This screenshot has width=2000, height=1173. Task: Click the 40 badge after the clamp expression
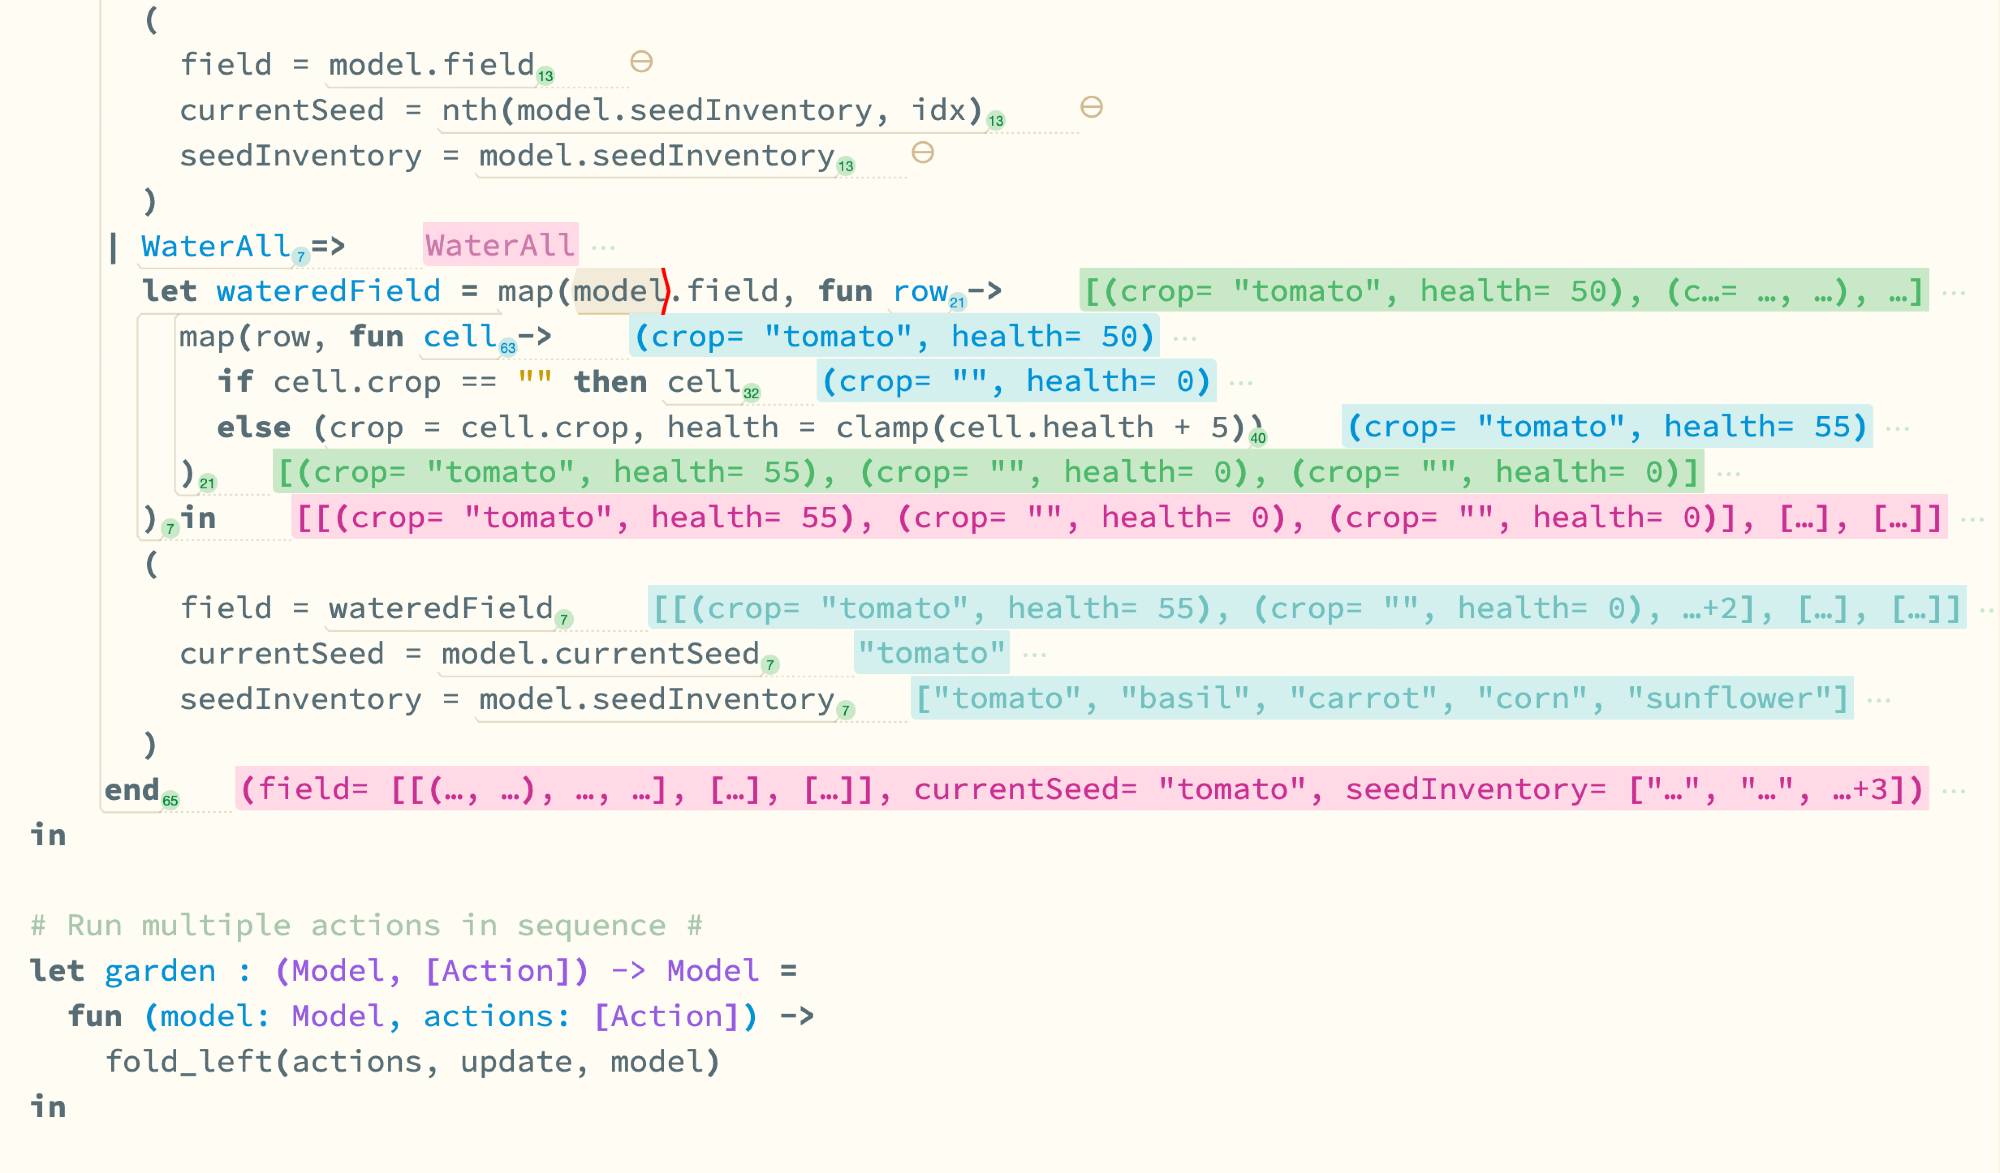click(x=1258, y=438)
